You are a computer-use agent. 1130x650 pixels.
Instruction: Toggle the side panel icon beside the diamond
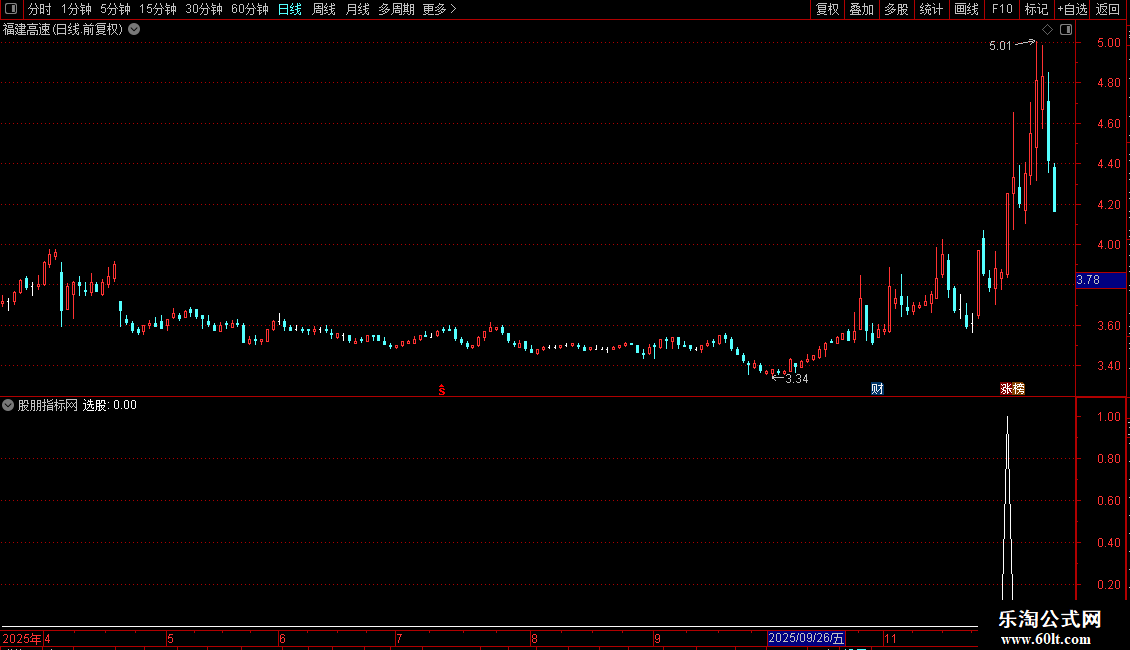(1066, 30)
